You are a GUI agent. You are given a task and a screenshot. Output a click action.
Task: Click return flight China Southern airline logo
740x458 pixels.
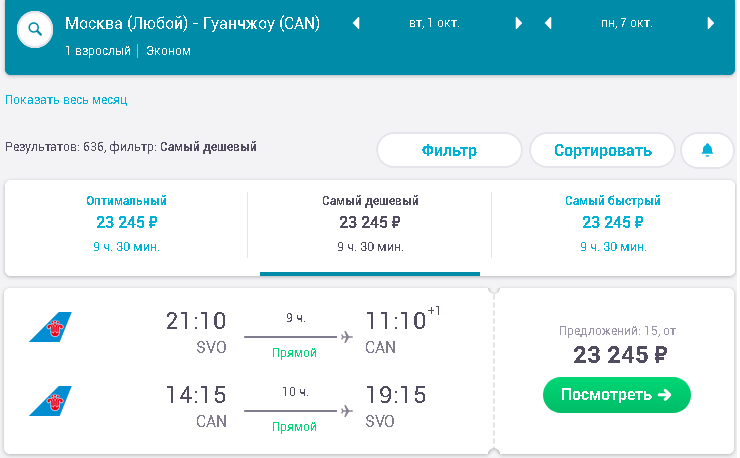pos(50,401)
